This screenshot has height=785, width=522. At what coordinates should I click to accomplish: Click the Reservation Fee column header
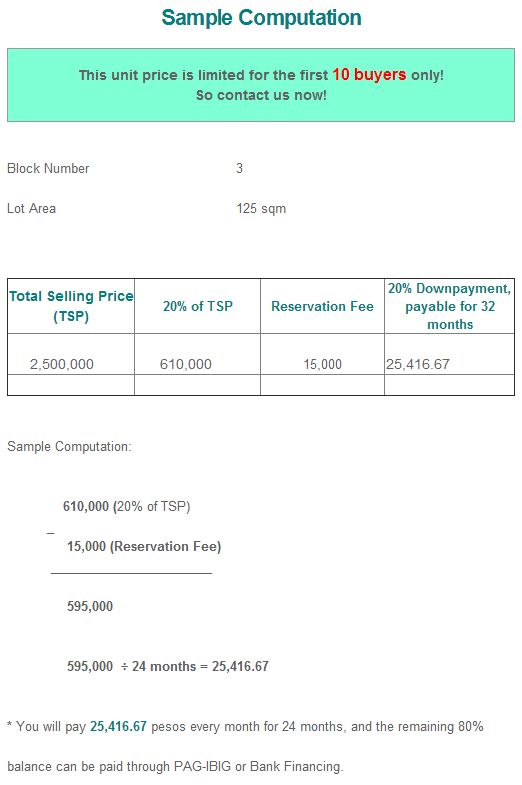[322, 306]
